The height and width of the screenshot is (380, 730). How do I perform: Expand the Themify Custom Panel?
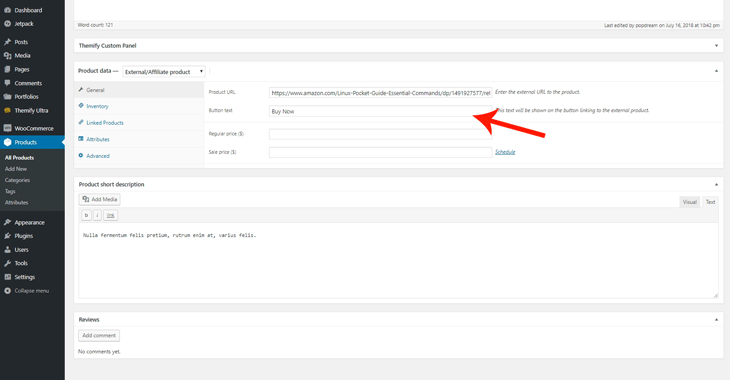point(716,46)
